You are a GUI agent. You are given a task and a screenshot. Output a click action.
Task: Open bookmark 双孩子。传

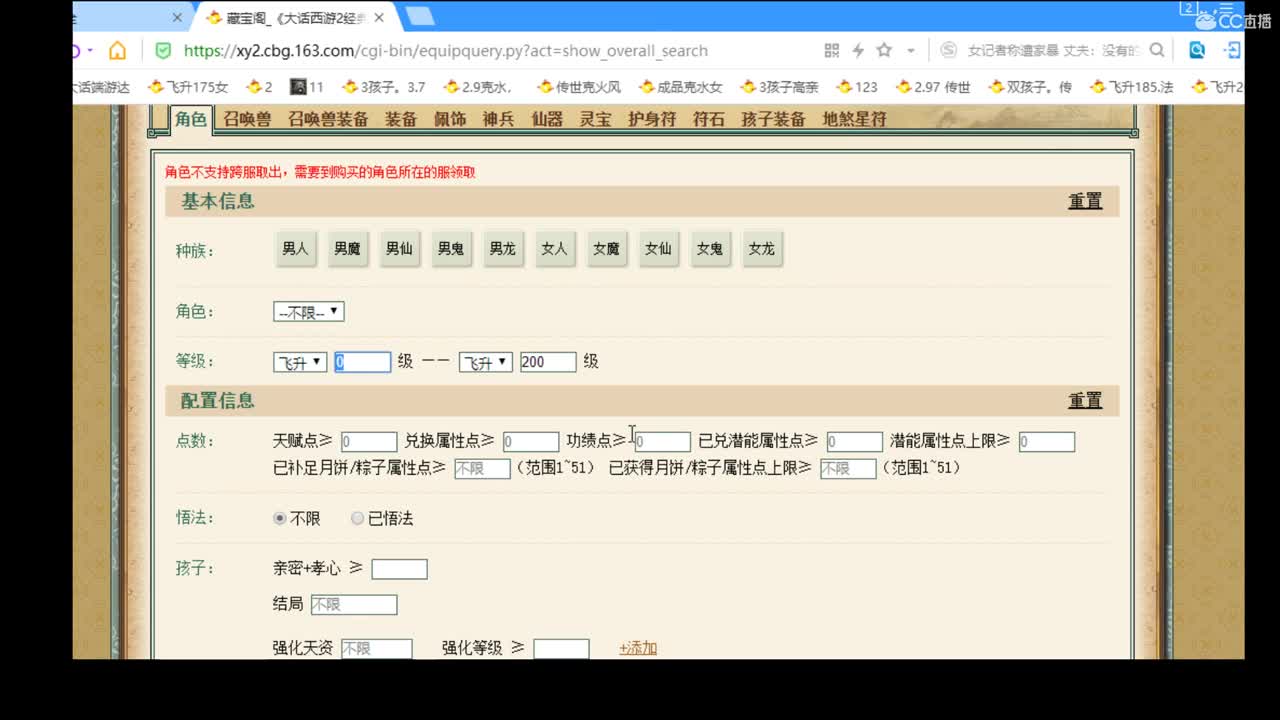(x=1030, y=87)
